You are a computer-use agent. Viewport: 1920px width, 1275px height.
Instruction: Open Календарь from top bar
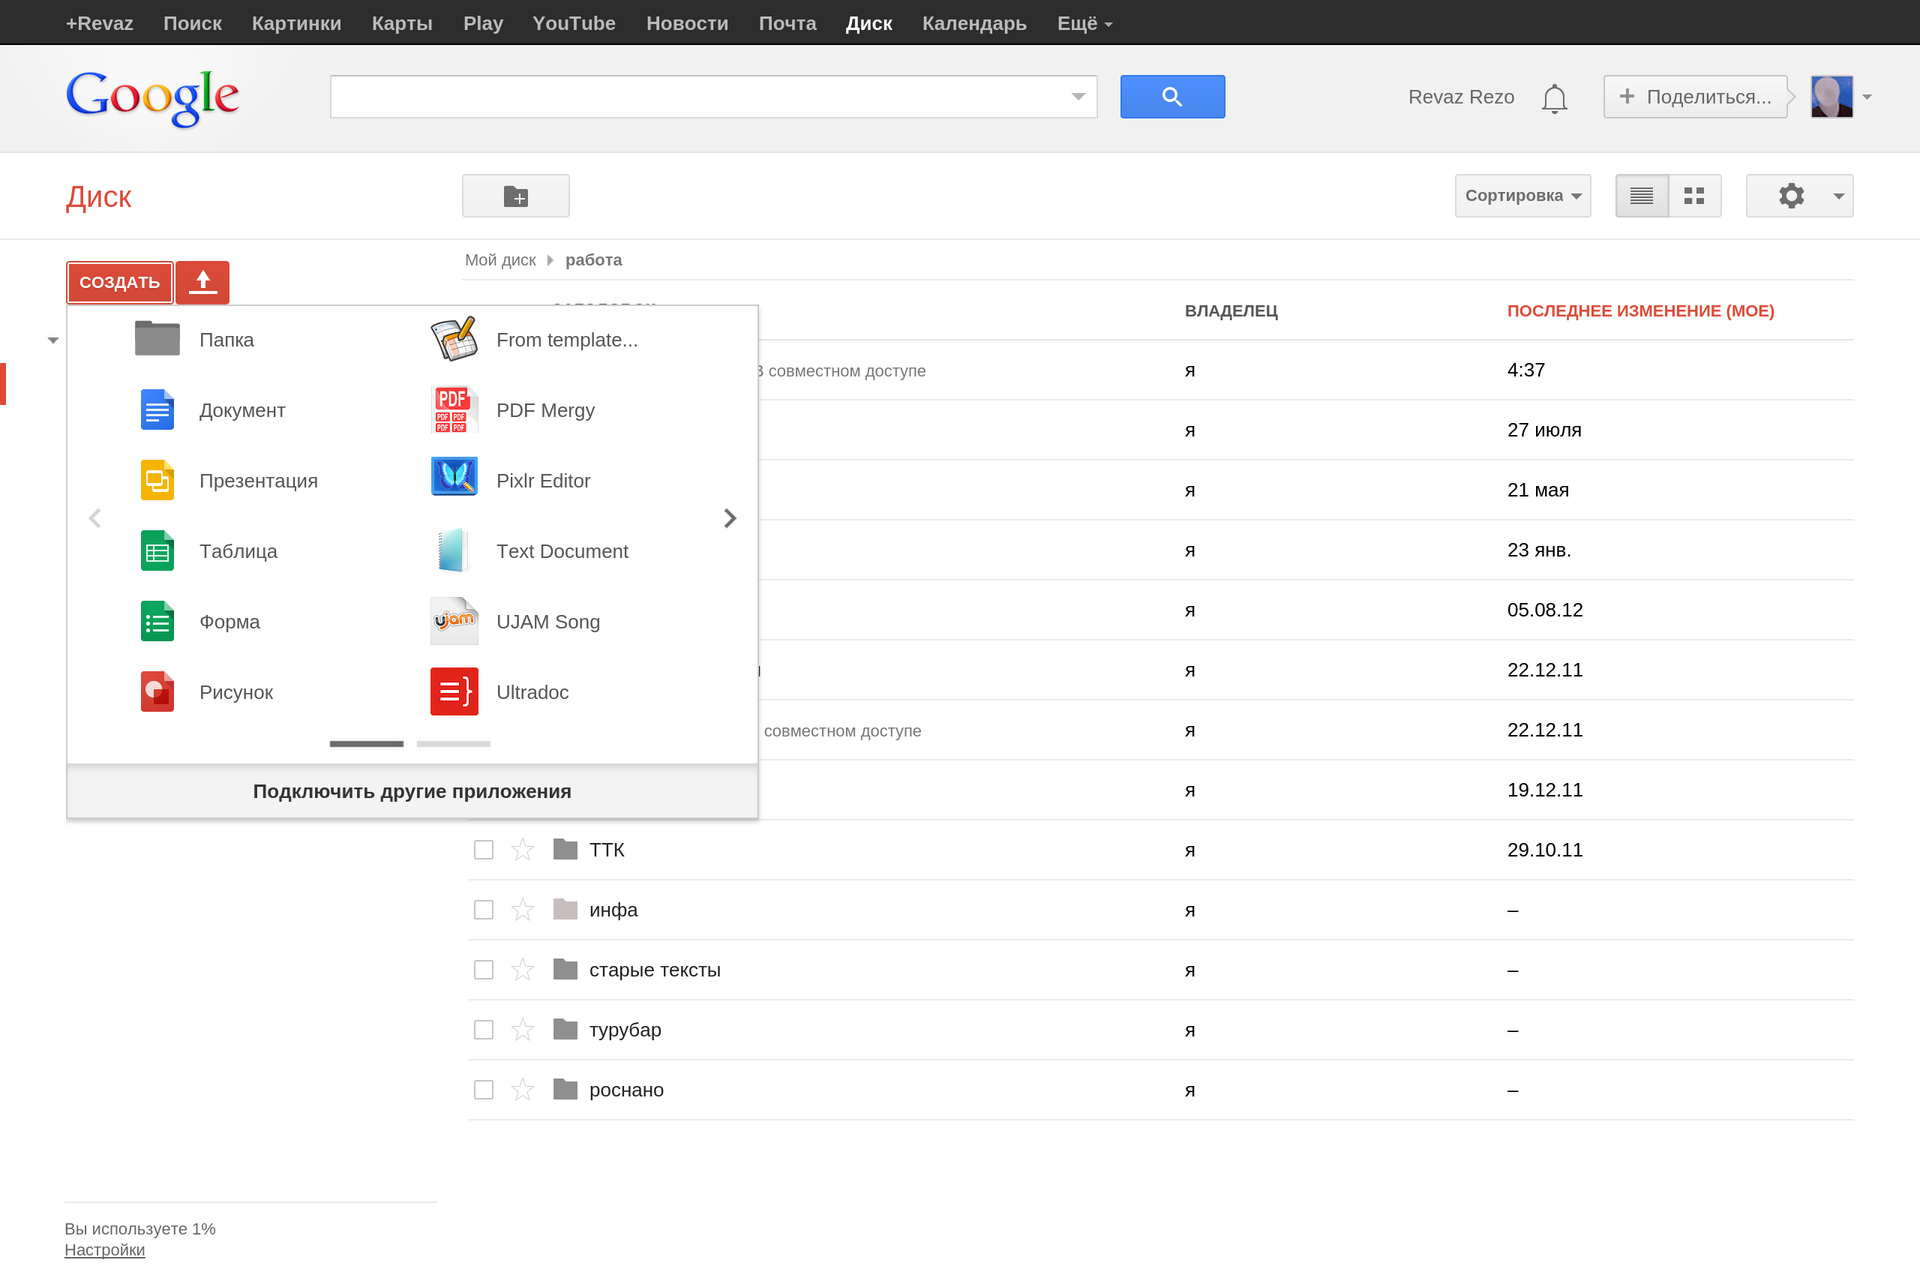974,23
